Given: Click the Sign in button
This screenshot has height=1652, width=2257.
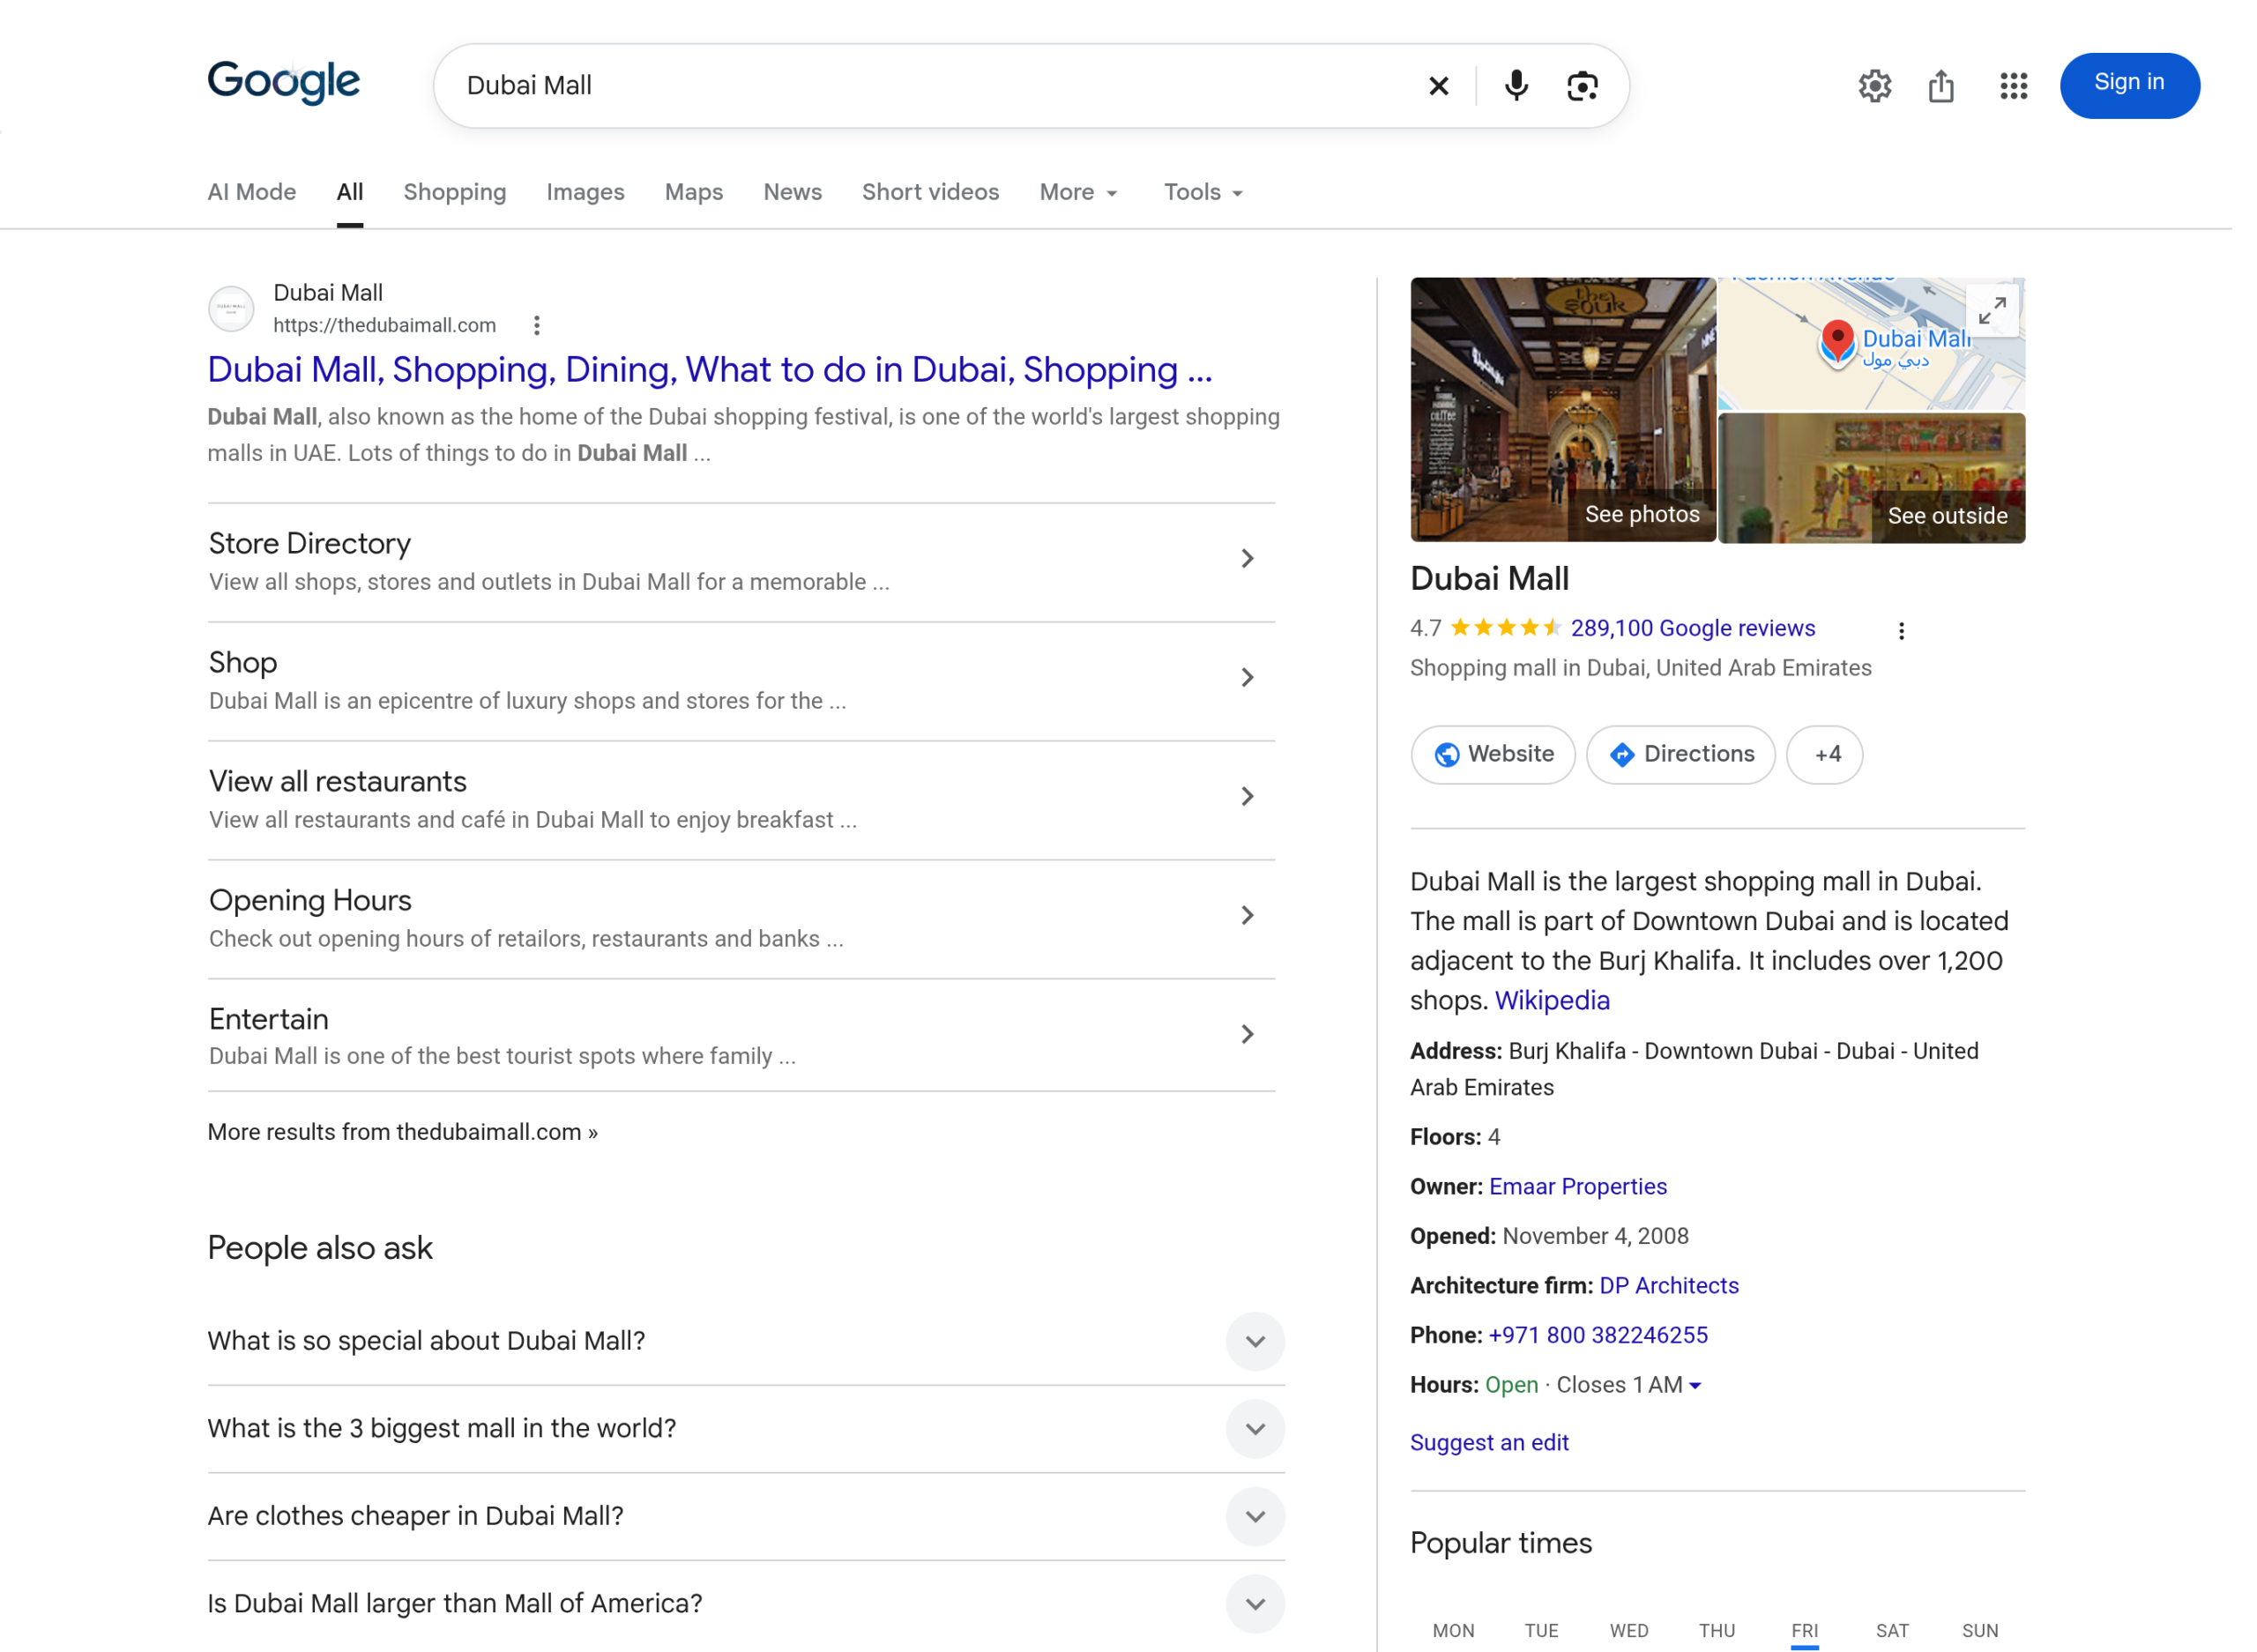Looking at the screenshot, I should tap(2129, 86).
